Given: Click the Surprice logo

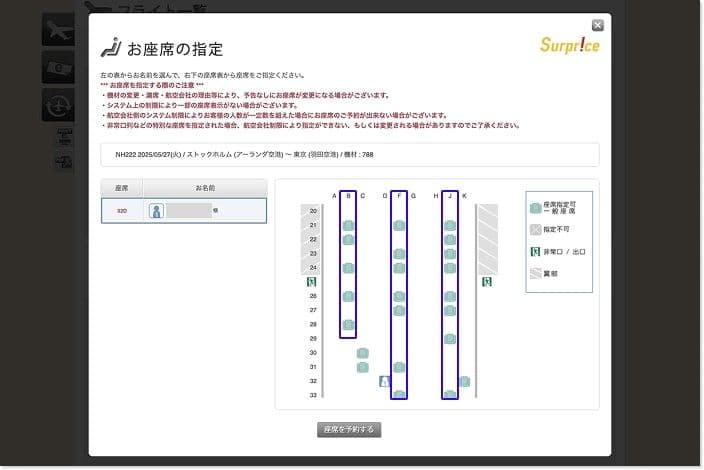Looking at the screenshot, I should click(569, 45).
